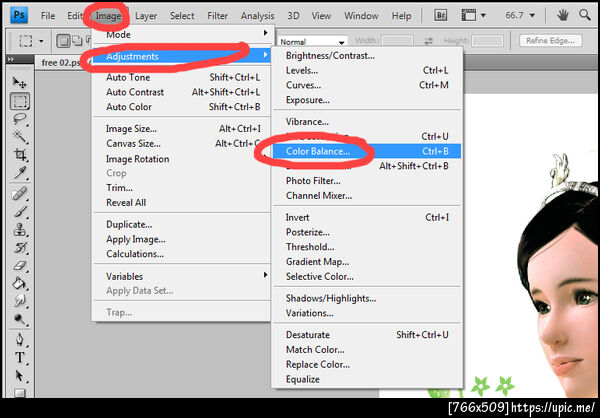Open the Filter menu

pos(218,16)
